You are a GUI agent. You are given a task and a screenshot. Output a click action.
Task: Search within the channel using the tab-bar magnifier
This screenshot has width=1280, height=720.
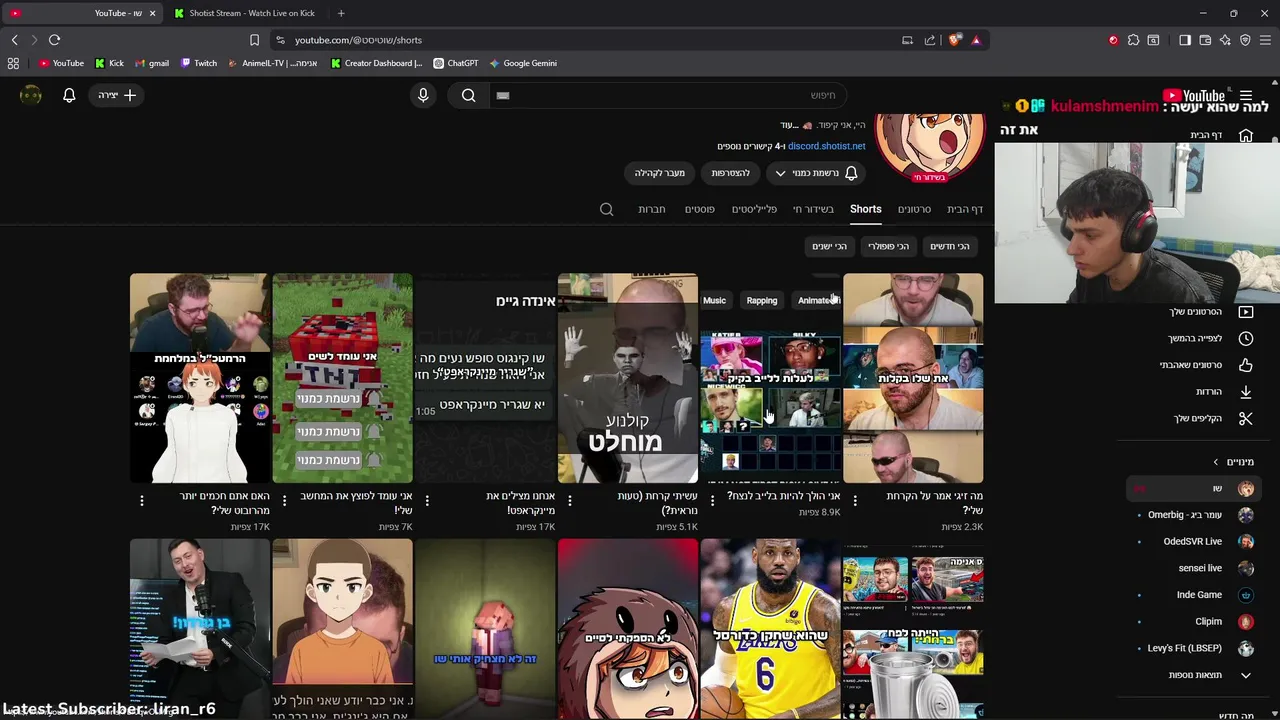(607, 209)
